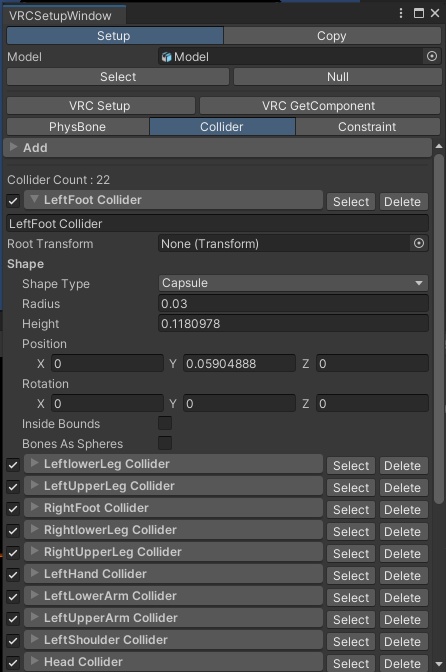
Task: Select the LeftHand Collider object
Action: coord(351,576)
